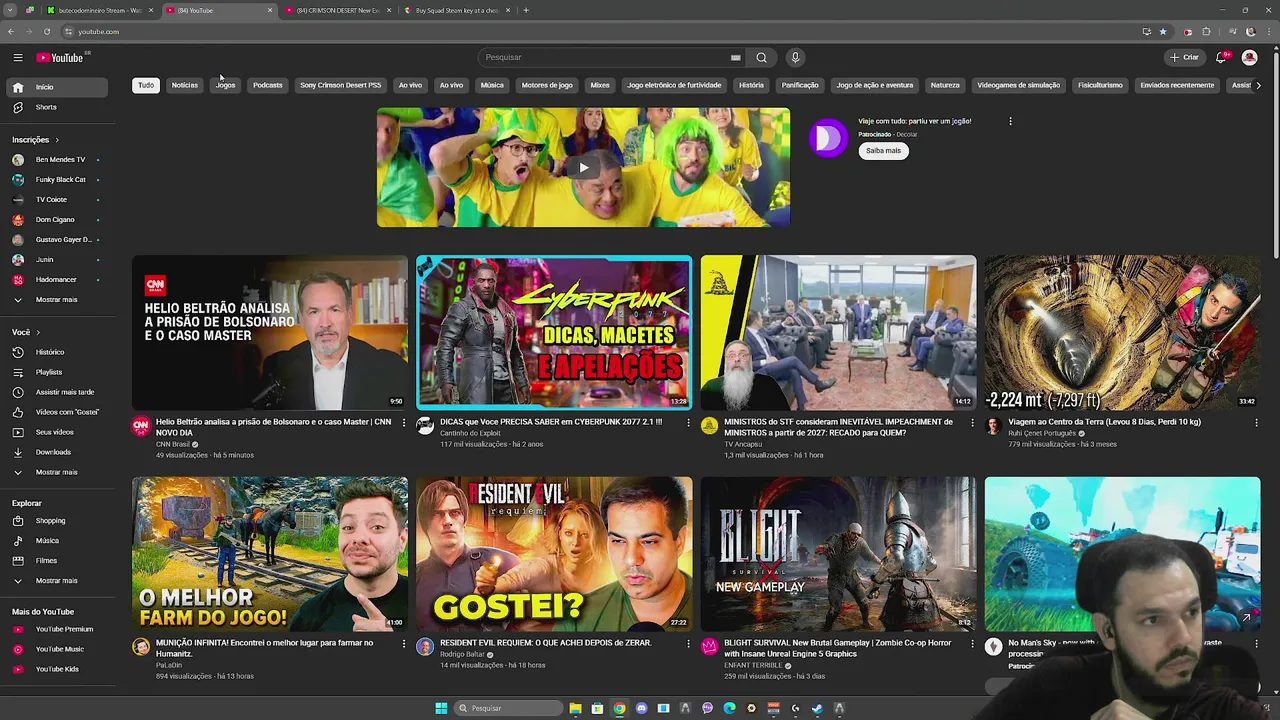Select the Sony Crimson Desert PS5 chip
The width and height of the screenshot is (1280, 720).
click(341, 85)
